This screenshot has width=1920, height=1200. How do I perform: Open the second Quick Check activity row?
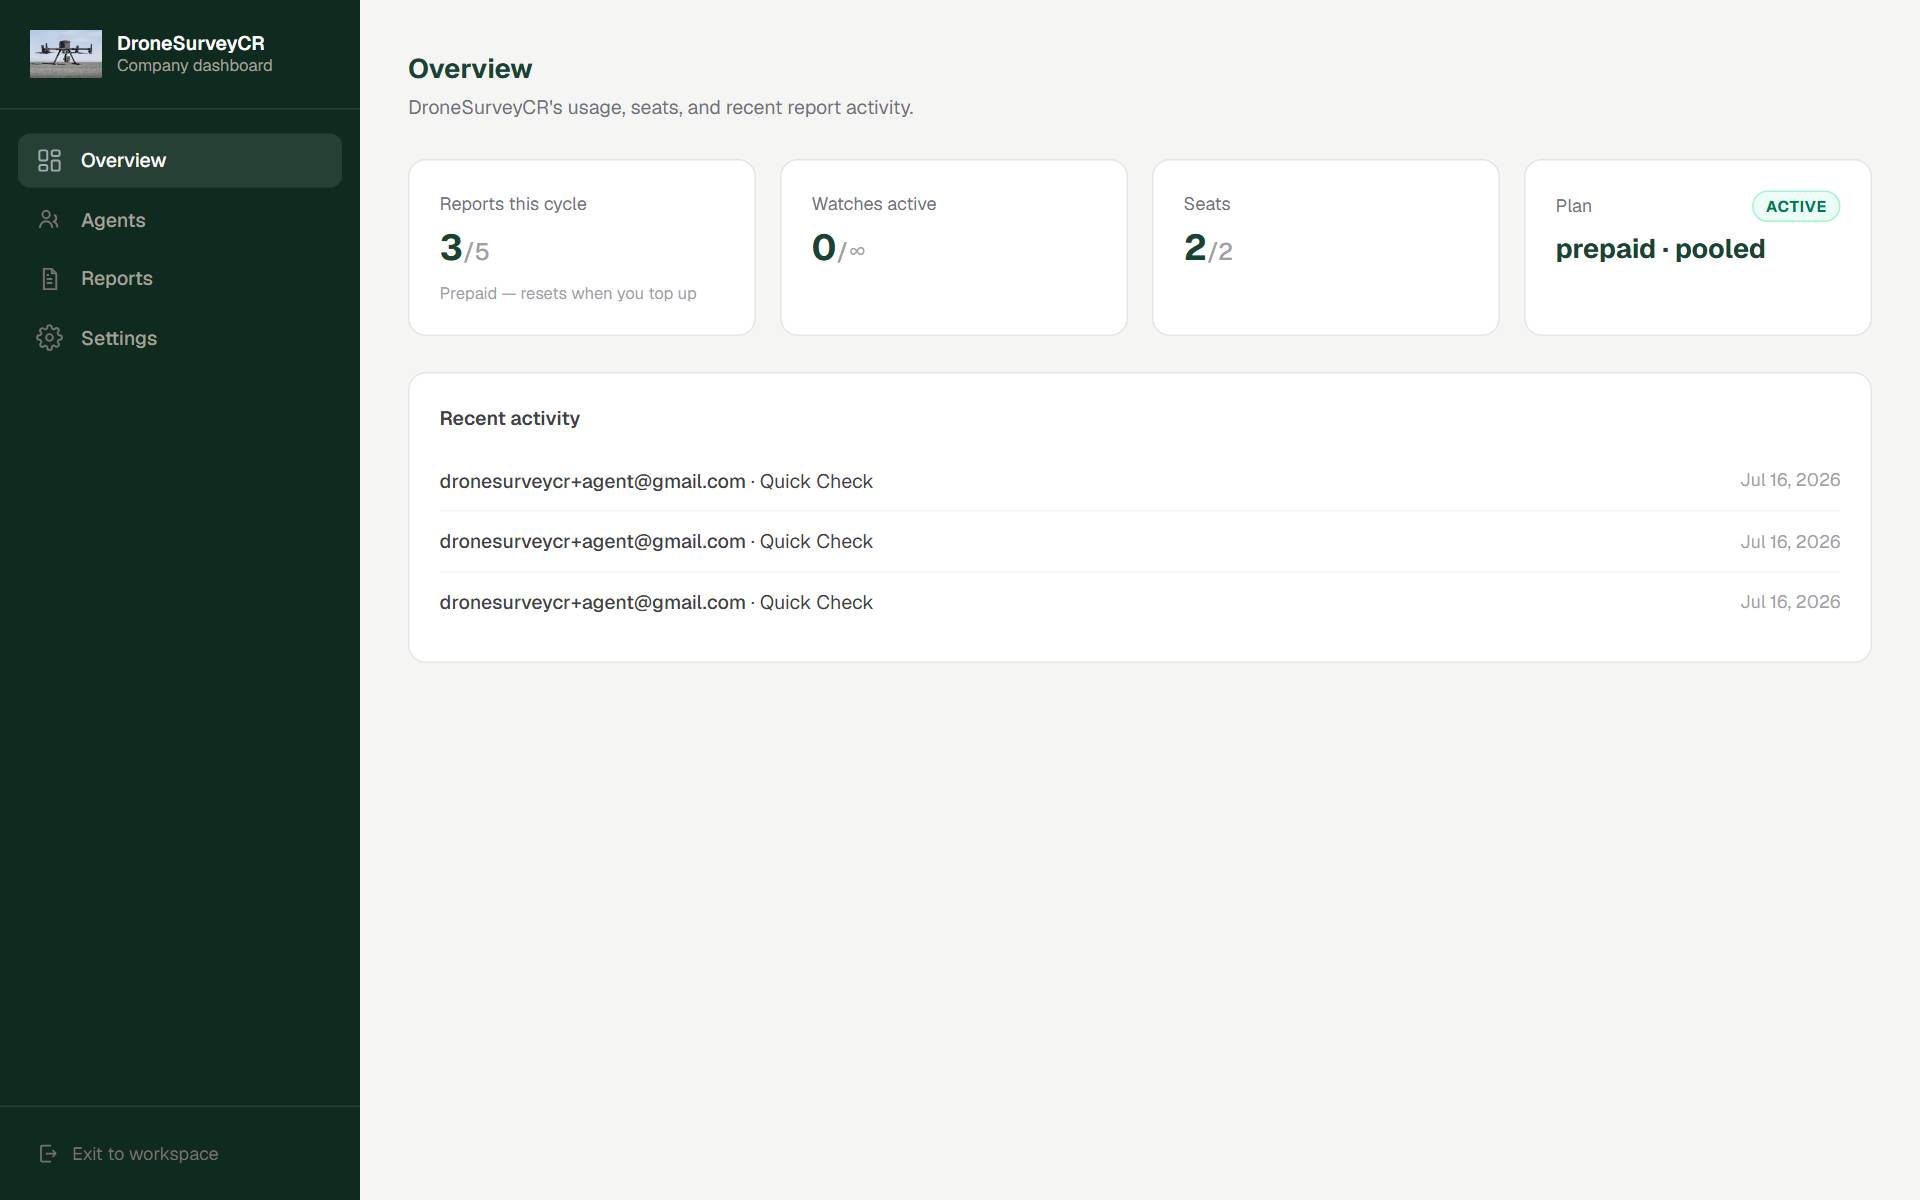pyautogui.click(x=1140, y=542)
